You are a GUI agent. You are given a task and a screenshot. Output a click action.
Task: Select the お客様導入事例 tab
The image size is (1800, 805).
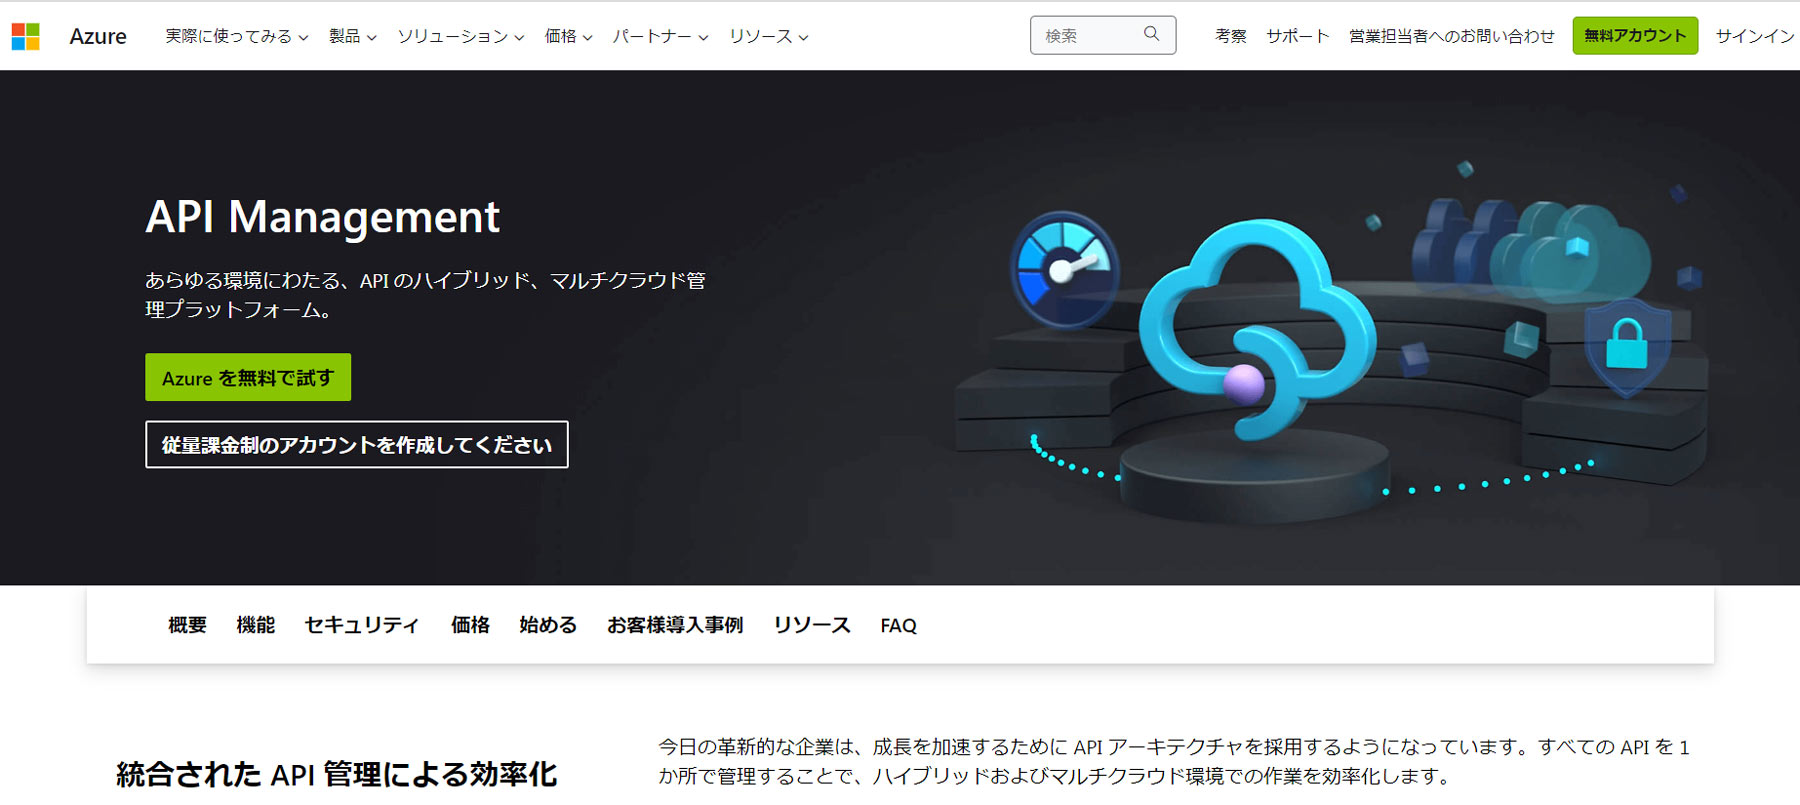click(x=675, y=625)
